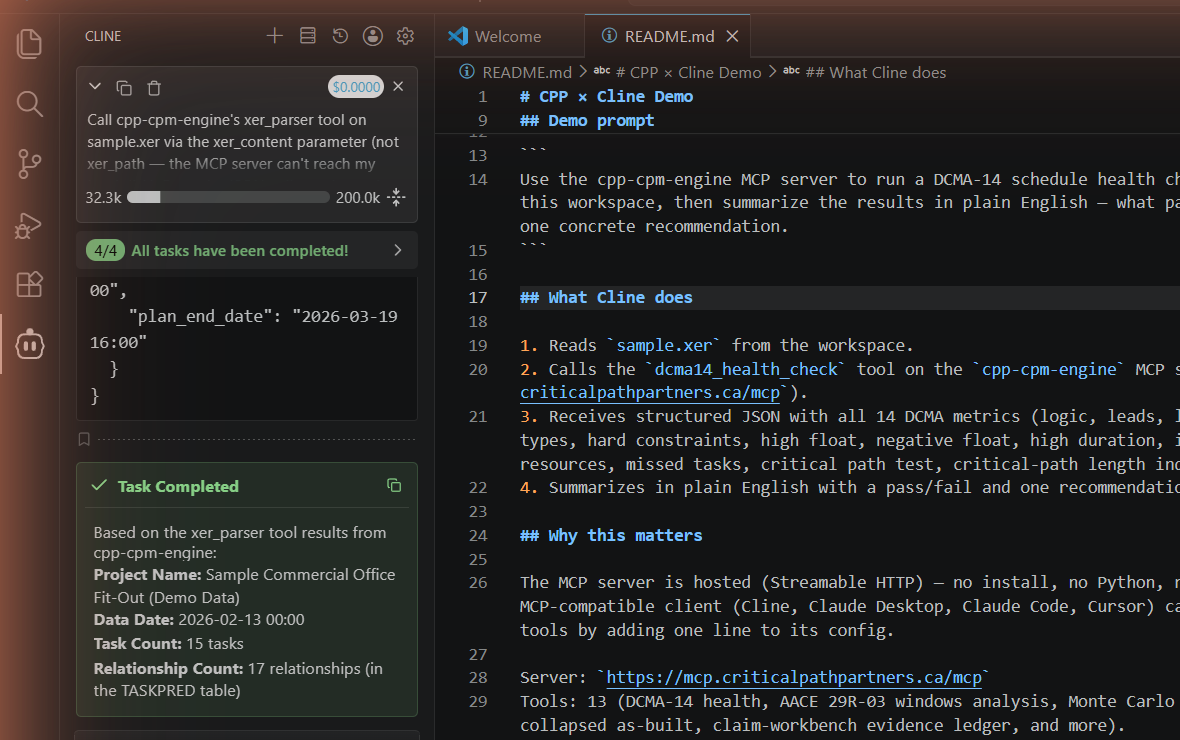Copy the Task Completed result
The image size is (1180, 740).
[394, 486]
